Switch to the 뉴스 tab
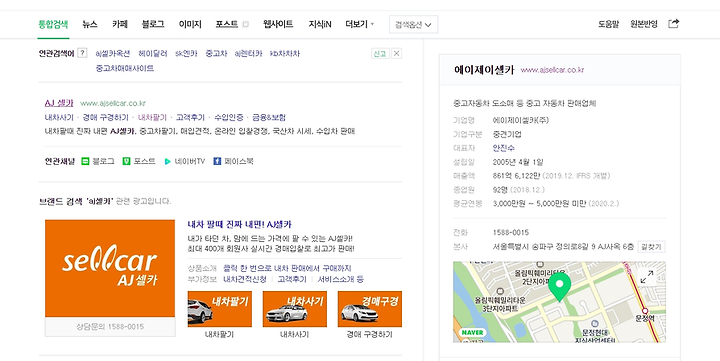The width and height of the screenshot is (720, 361). [x=90, y=24]
